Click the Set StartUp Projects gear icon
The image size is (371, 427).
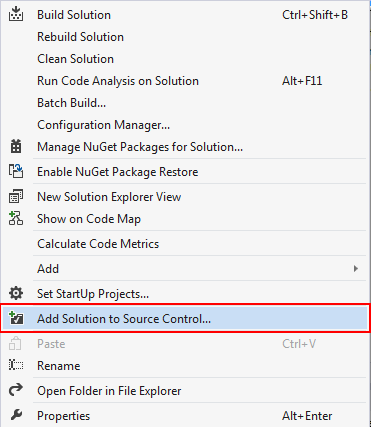tap(16, 294)
